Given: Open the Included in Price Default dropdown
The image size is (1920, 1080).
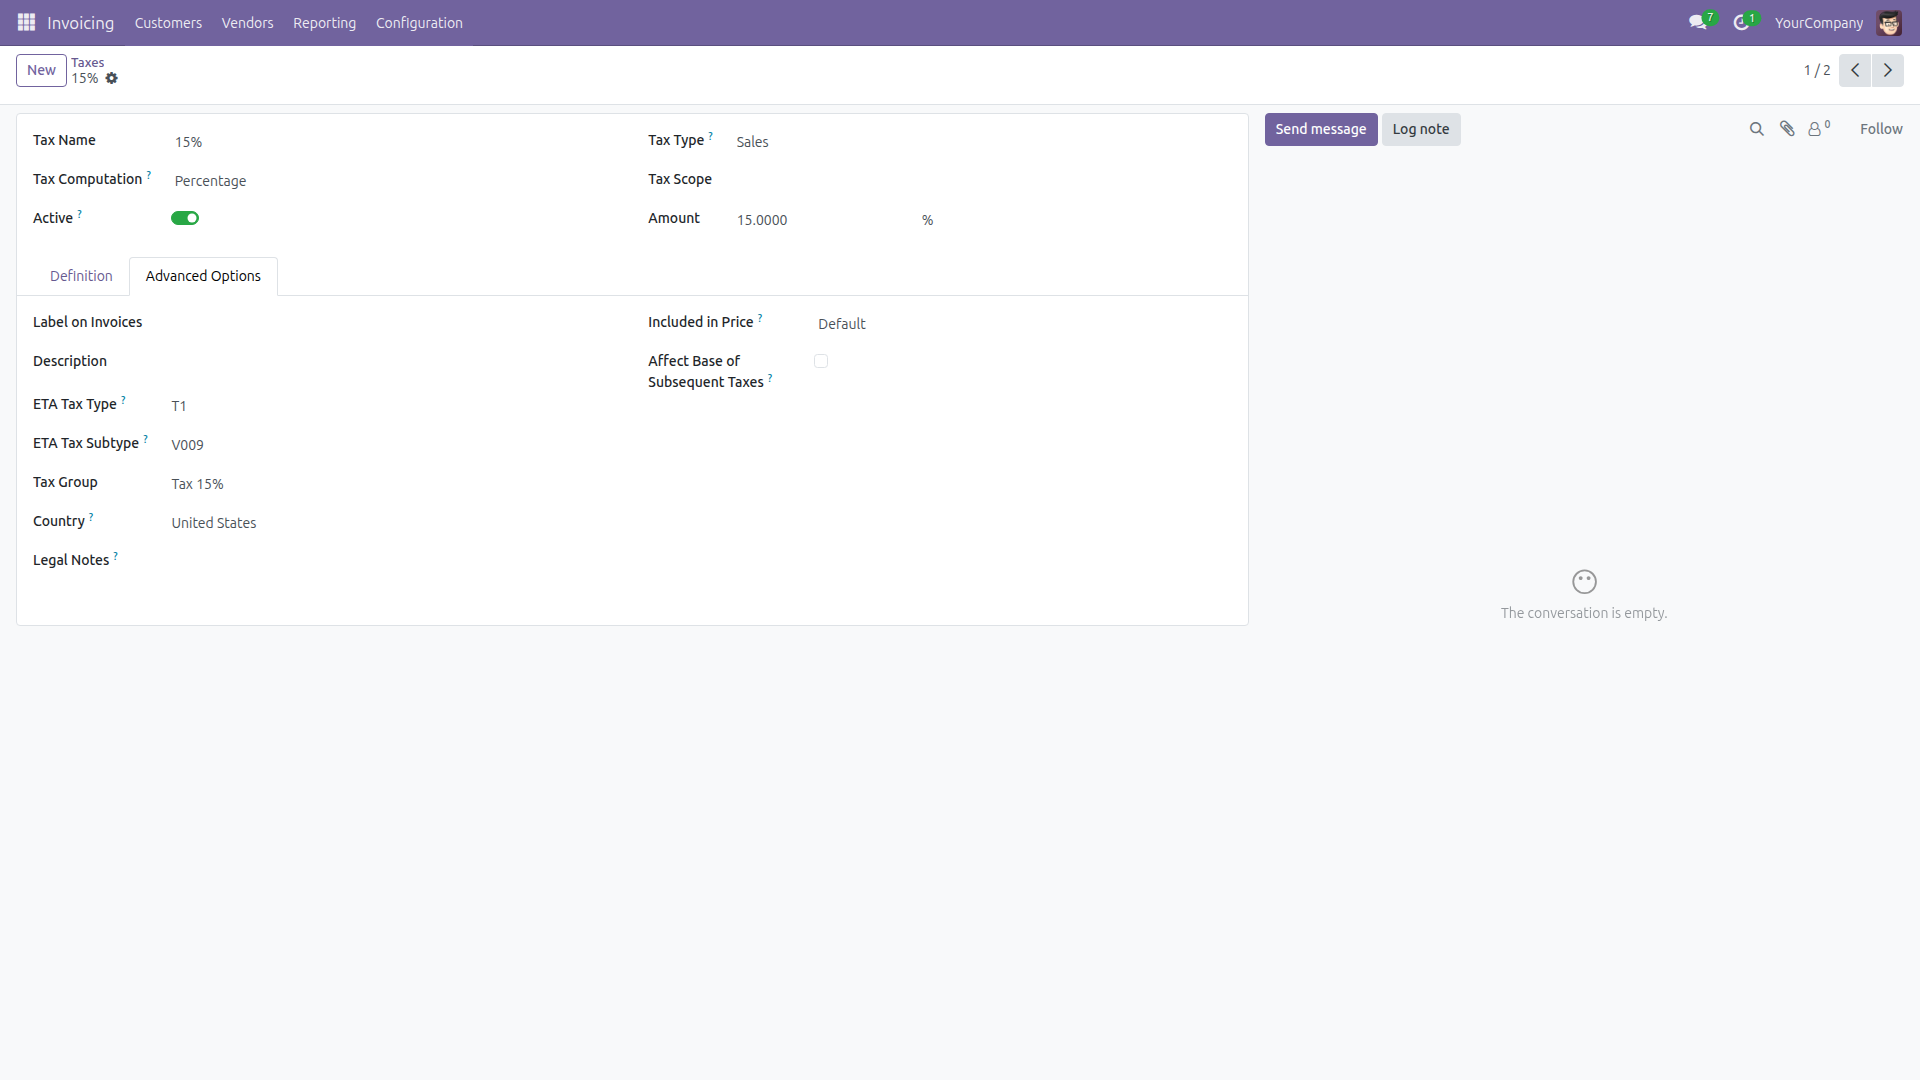Looking at the screenshot, I should coord(1024,324).
